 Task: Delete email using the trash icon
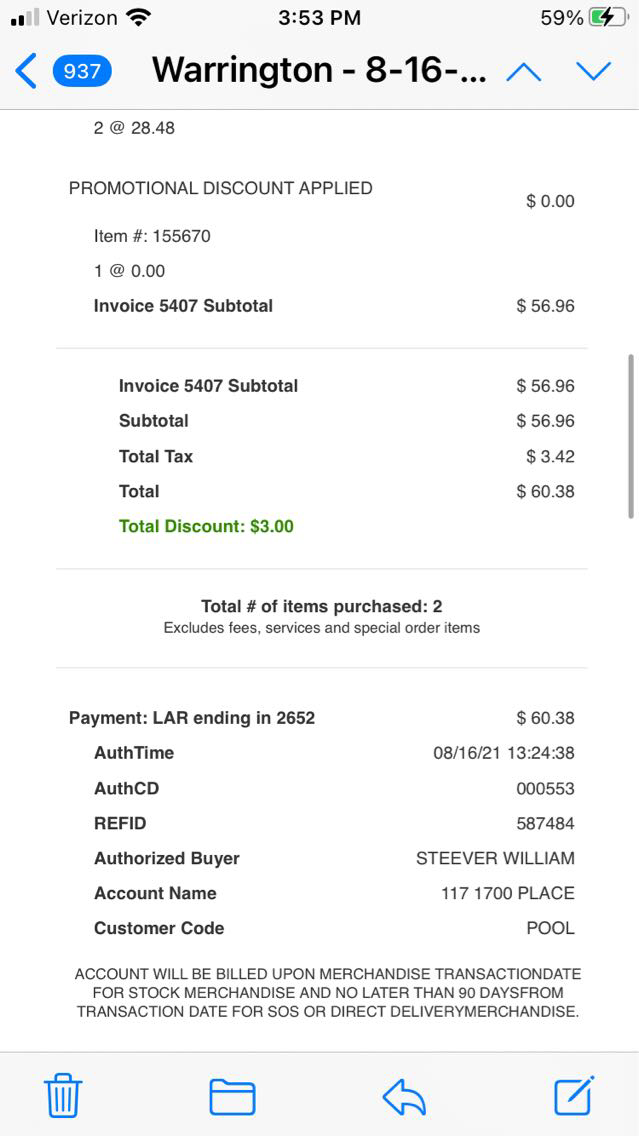pos(64,1096)
